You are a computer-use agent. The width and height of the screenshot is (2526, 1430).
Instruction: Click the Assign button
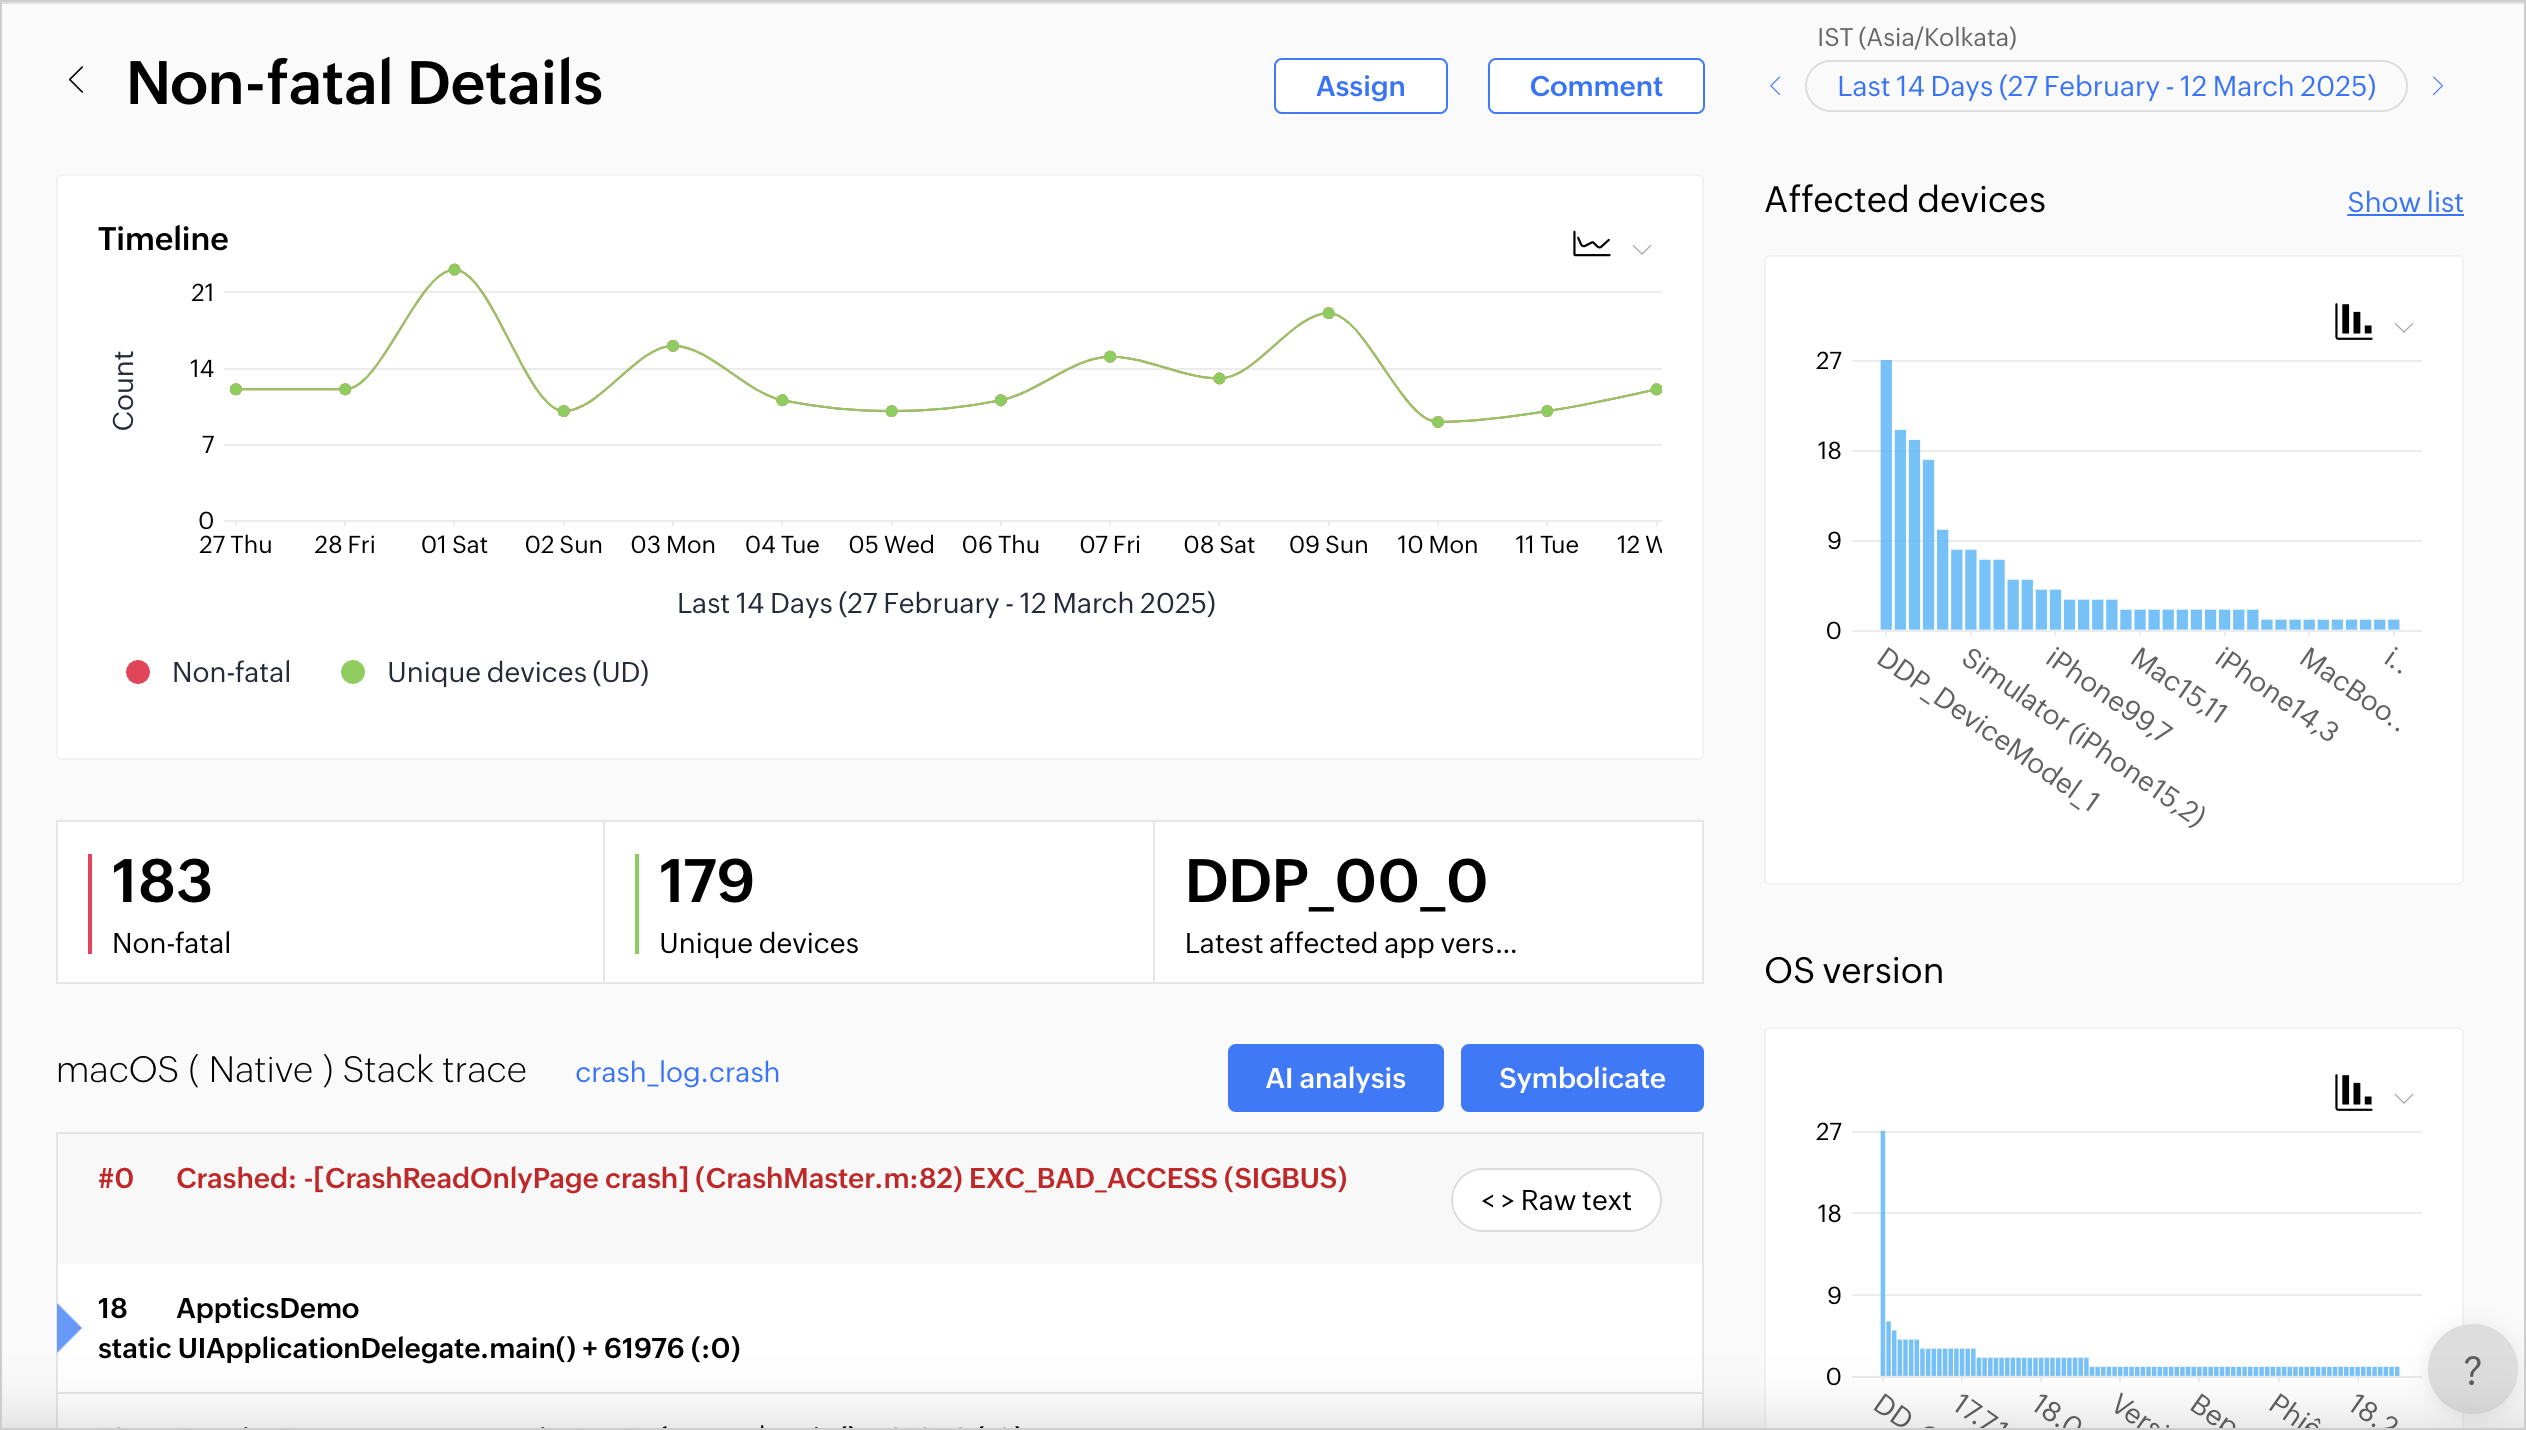(1360, 86)
